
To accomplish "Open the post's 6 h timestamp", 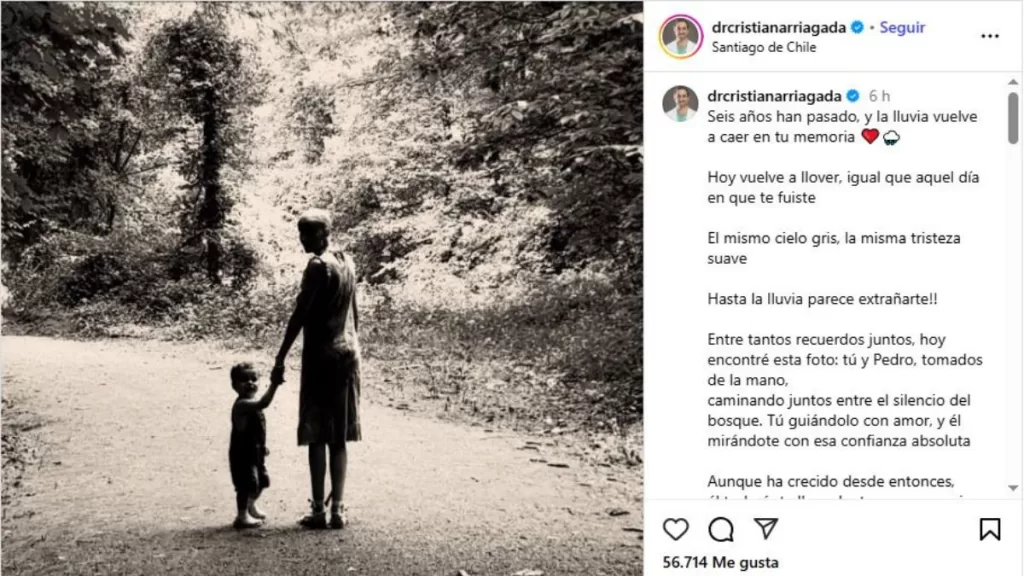I will click(879, 96).
